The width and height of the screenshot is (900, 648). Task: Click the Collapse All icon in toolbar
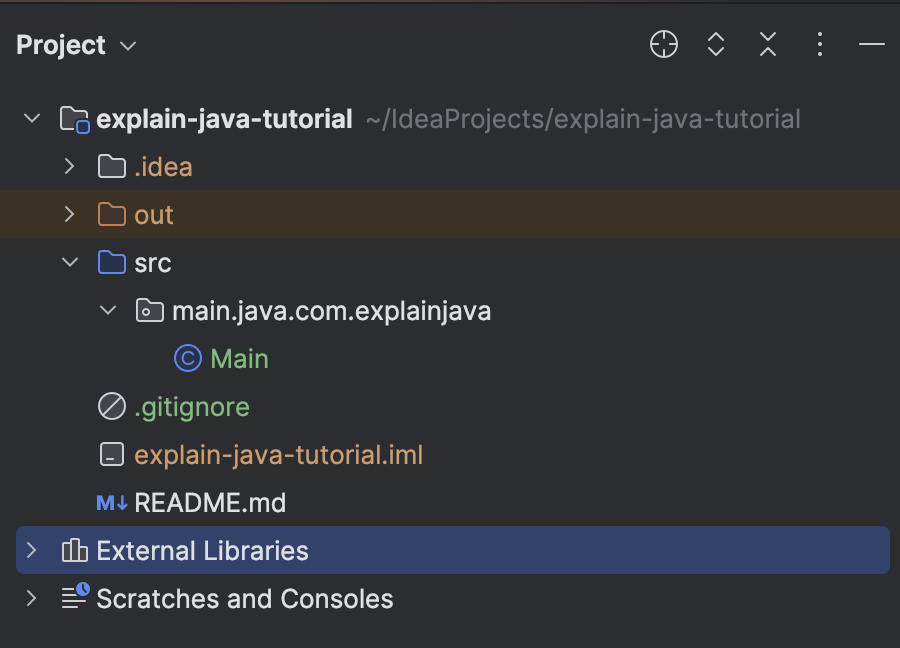coord(768,44)
